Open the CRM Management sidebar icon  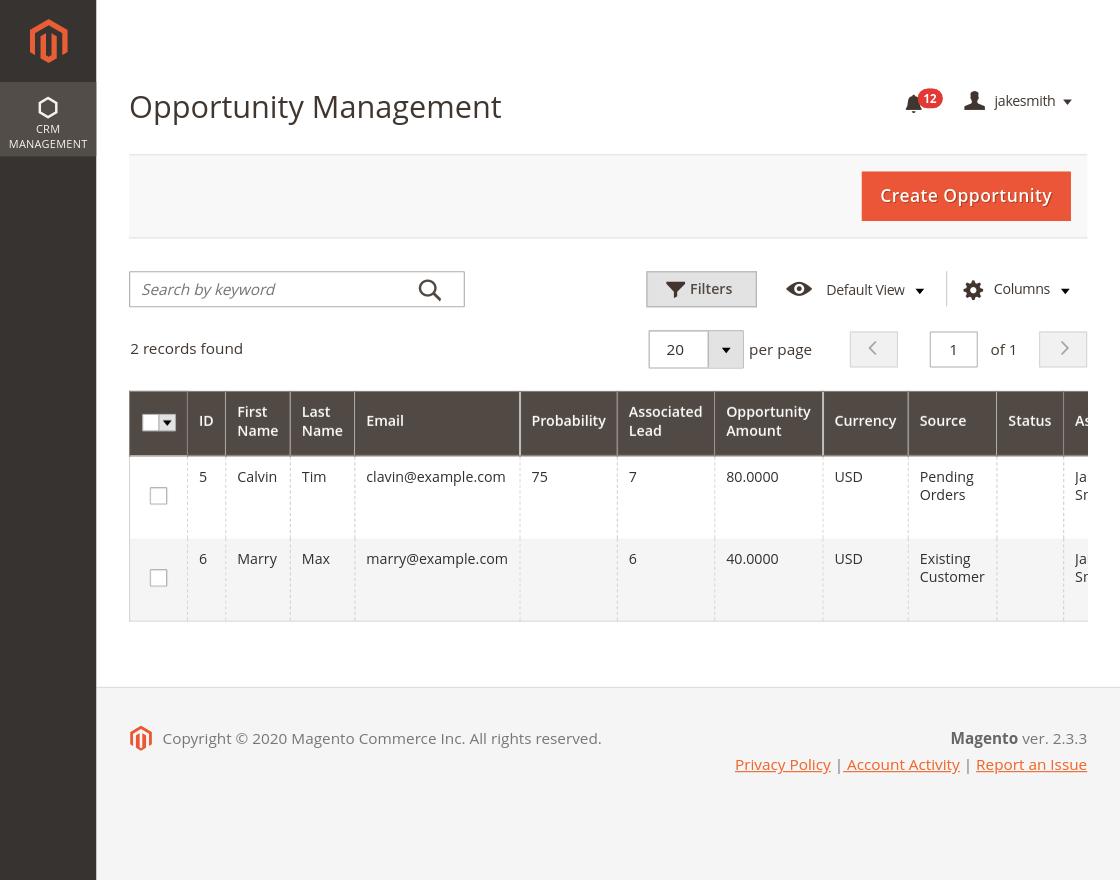(48, 118)
